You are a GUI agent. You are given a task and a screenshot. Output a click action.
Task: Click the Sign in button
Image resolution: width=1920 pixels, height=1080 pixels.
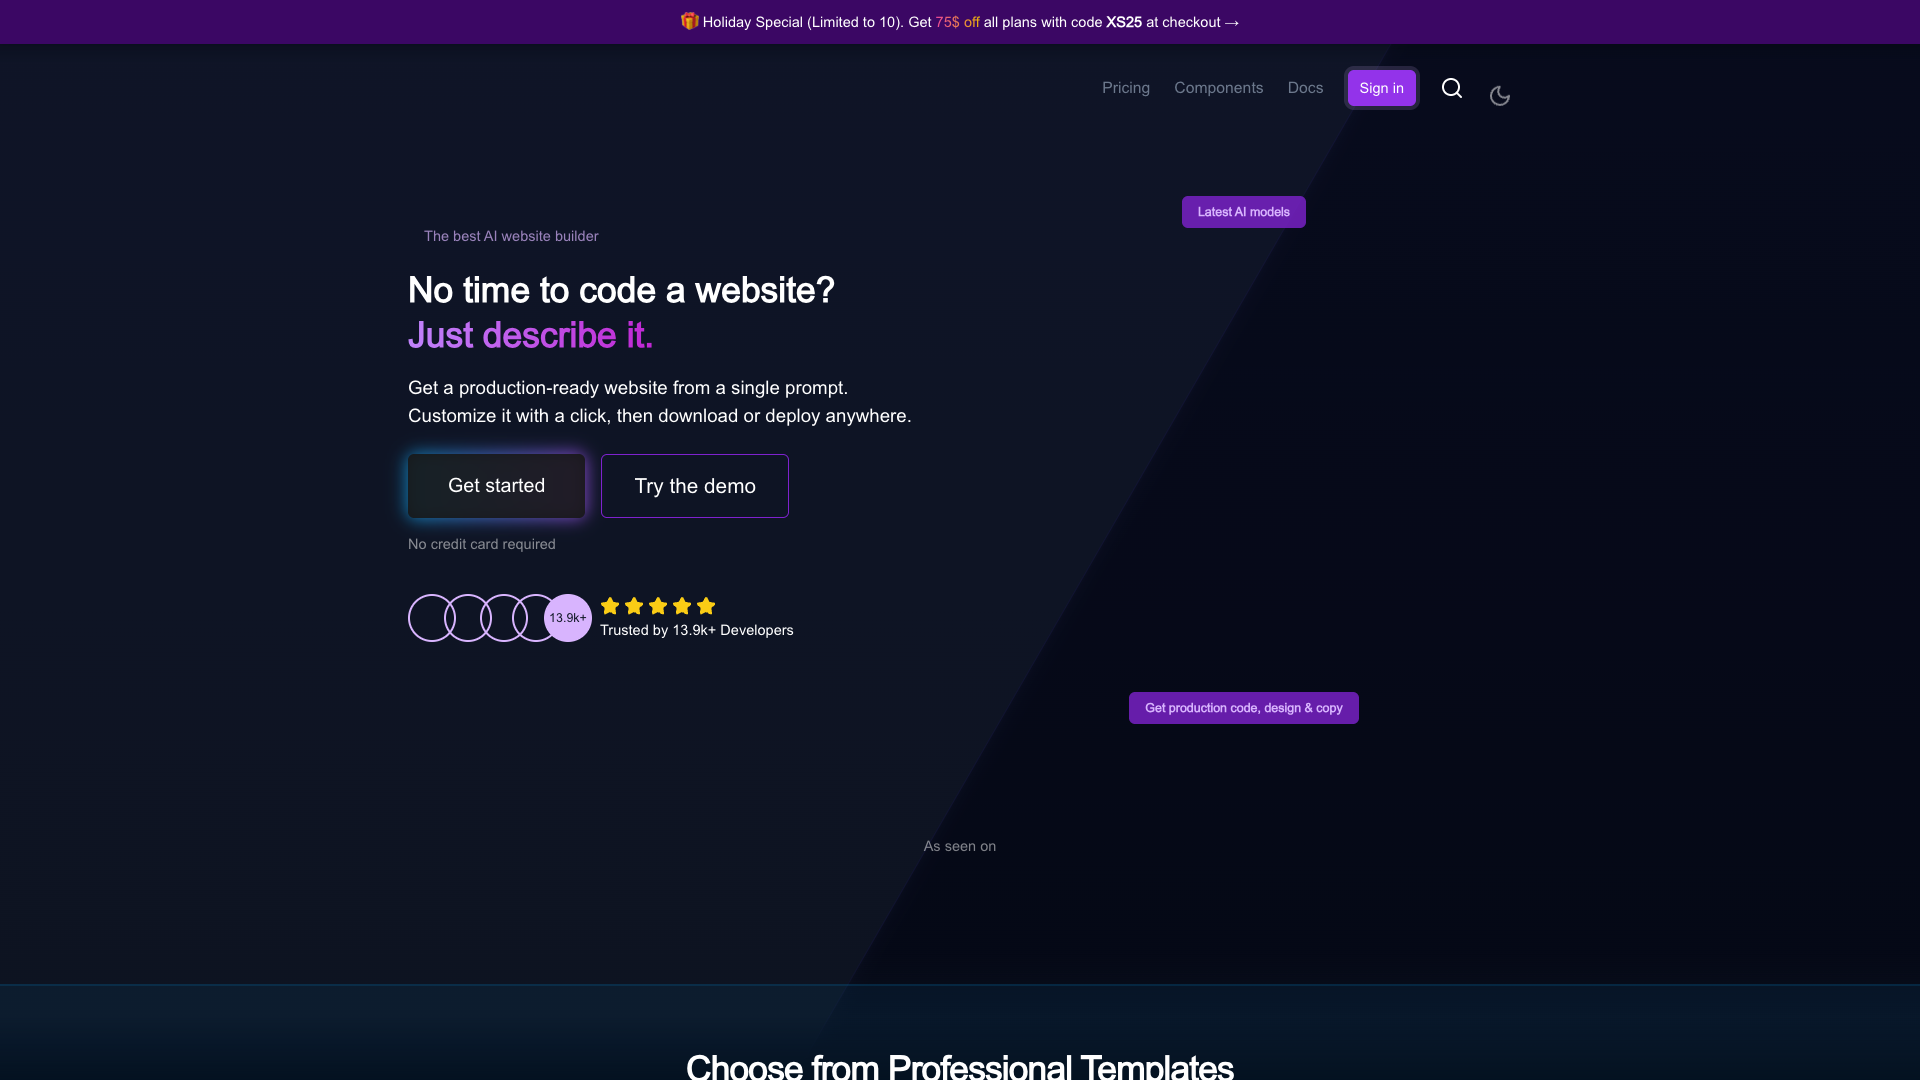pos(1381,88)
